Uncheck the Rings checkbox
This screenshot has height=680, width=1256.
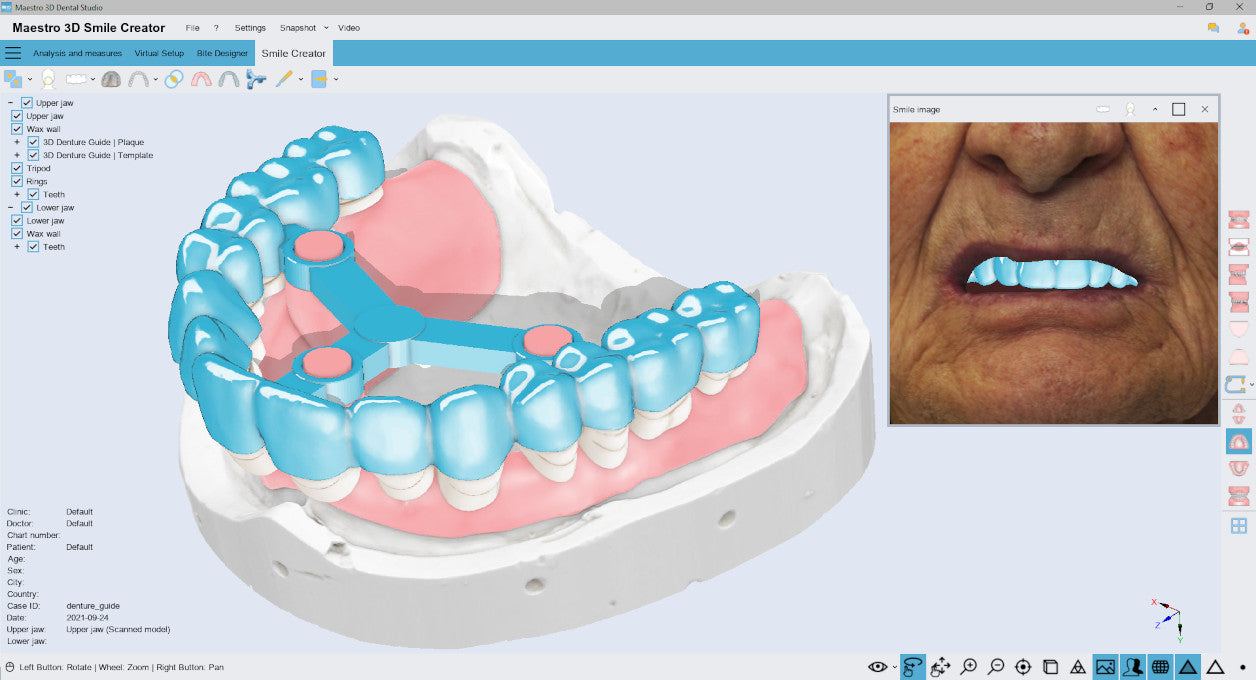click(17, 181)
